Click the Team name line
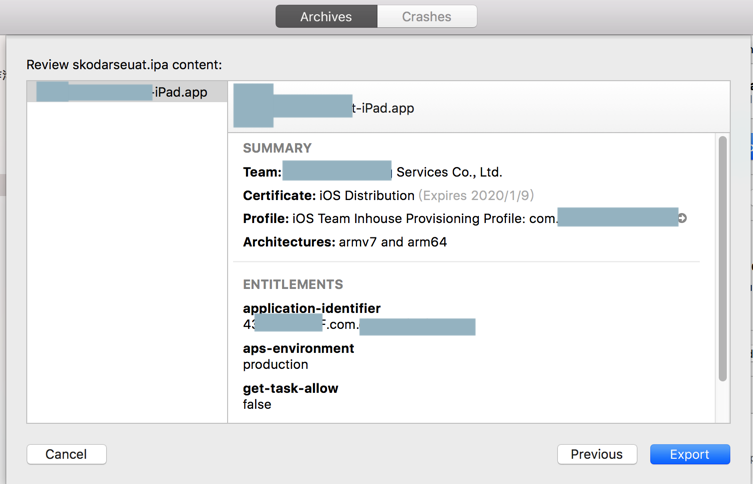The image size is (753, 484). click(x=372, y=172)
